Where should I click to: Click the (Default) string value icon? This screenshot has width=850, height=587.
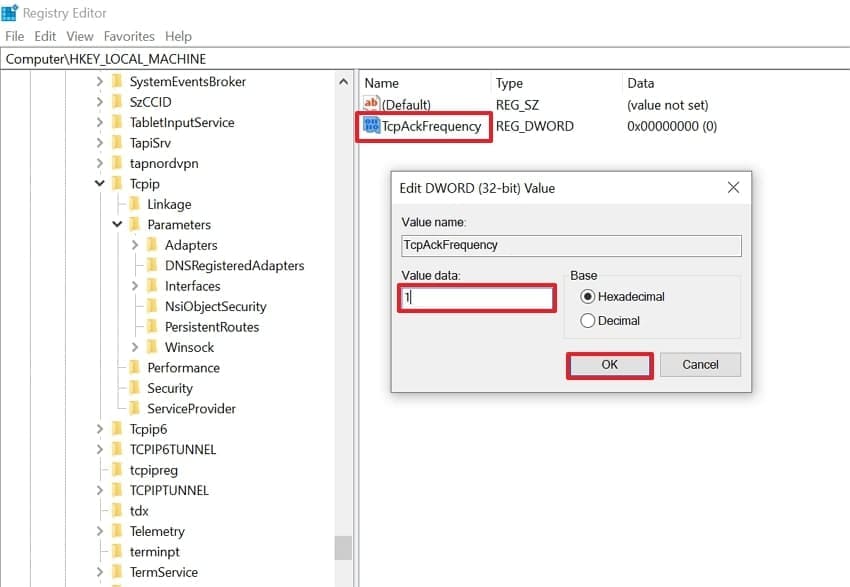click(371, 103)
